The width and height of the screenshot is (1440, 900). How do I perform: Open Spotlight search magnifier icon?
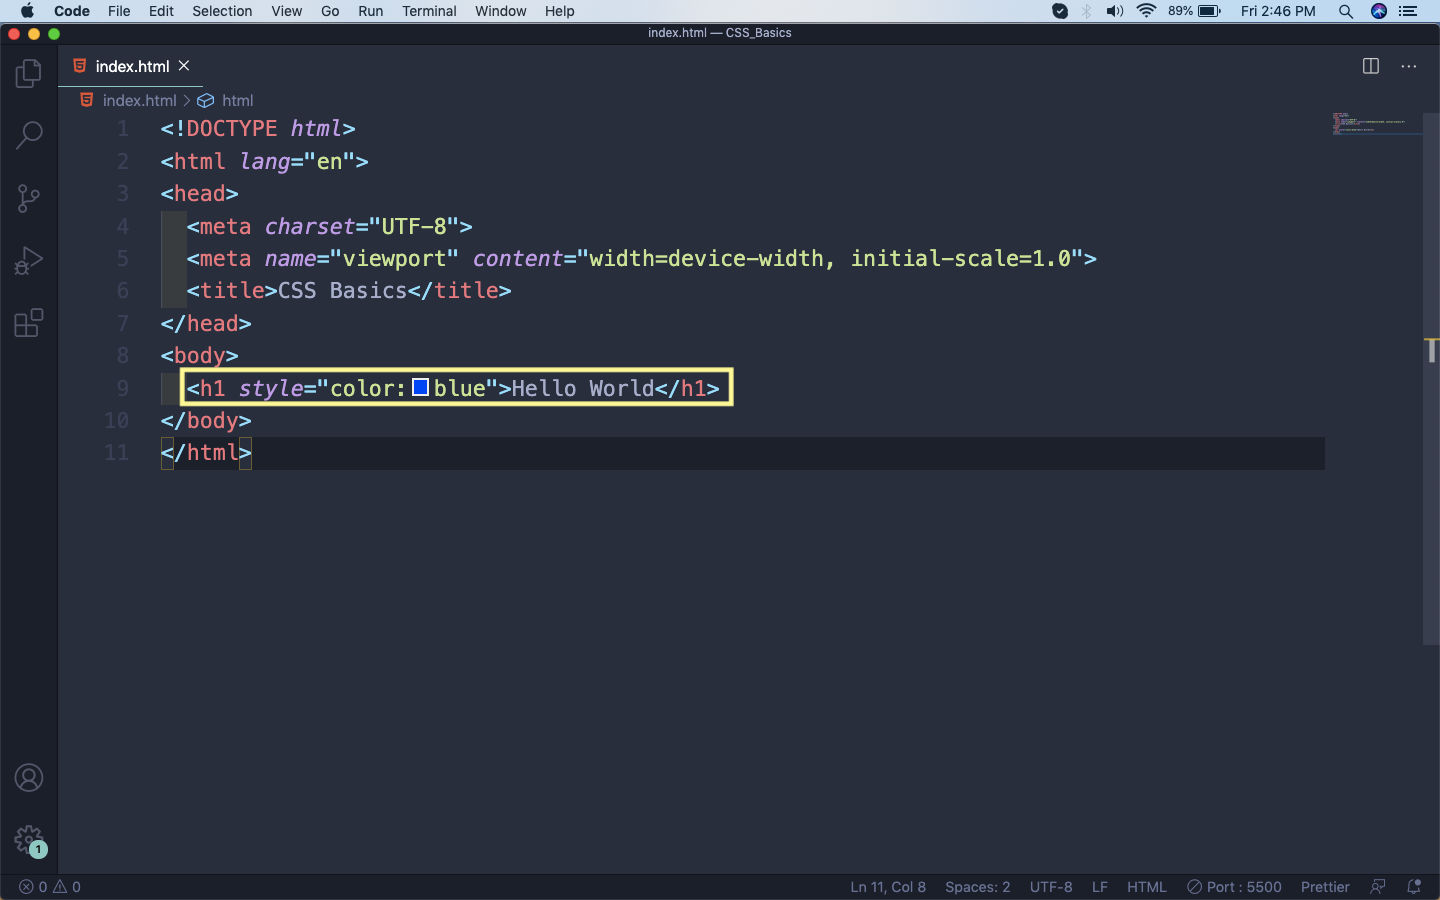tap(1346, 11)
